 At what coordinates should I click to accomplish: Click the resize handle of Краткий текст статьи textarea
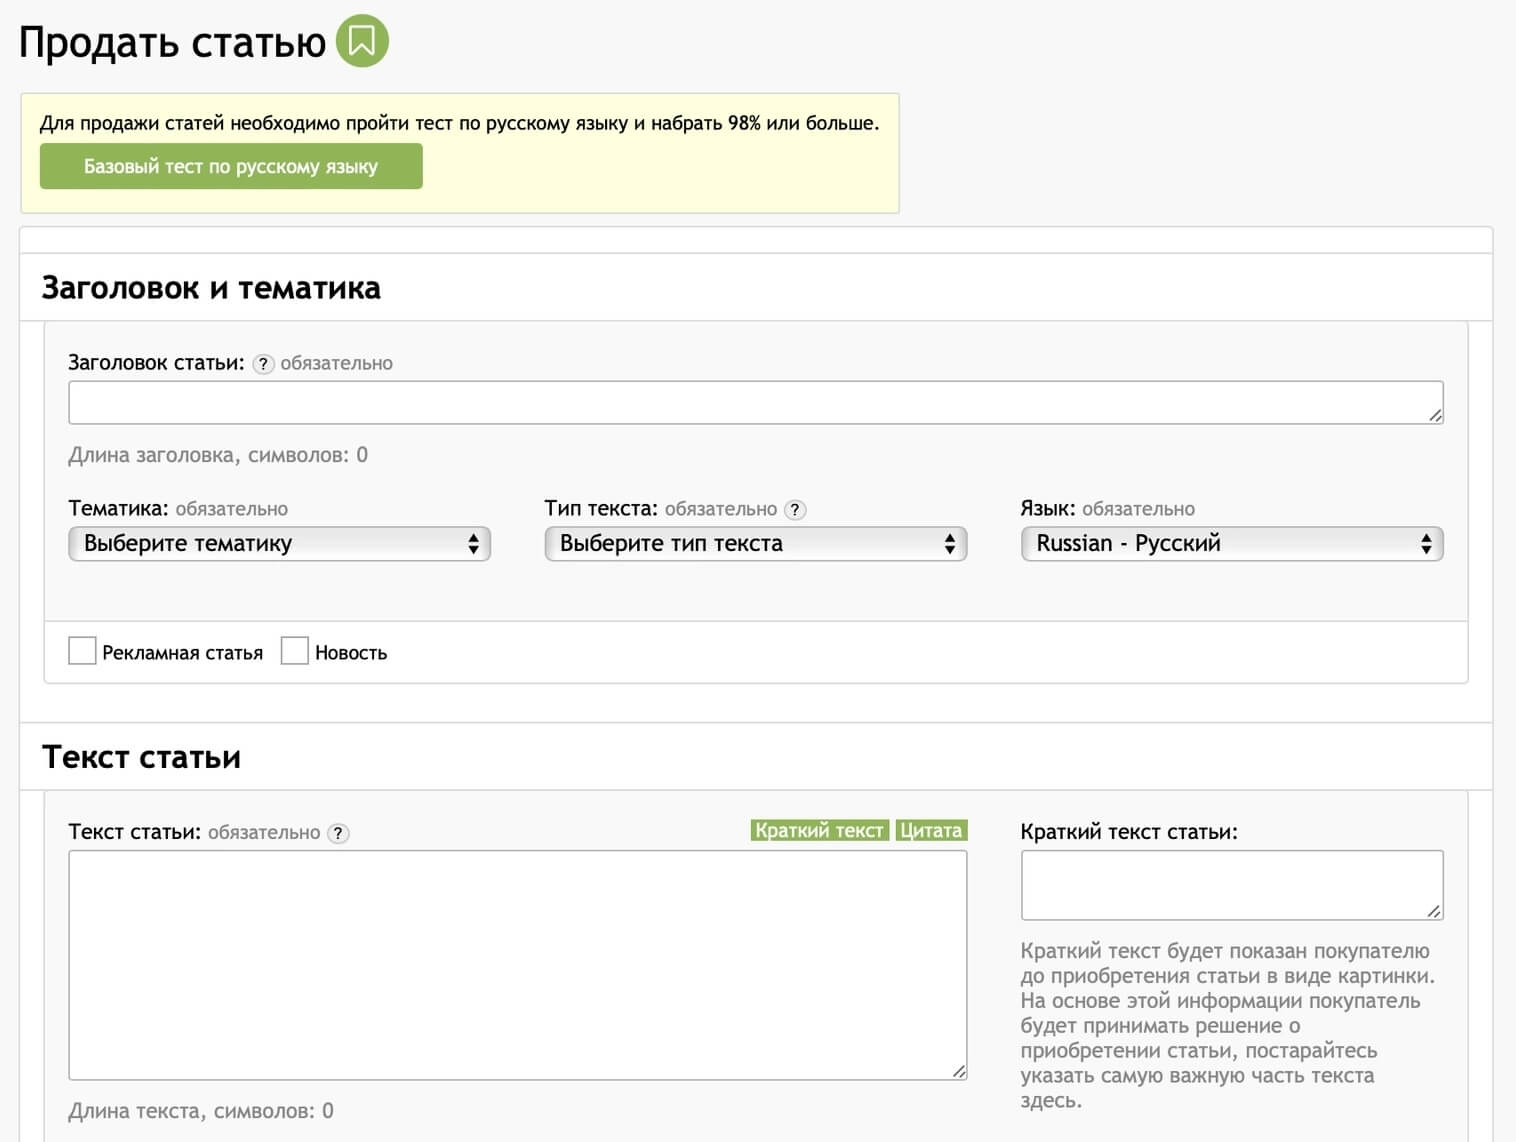point(1435,912)
